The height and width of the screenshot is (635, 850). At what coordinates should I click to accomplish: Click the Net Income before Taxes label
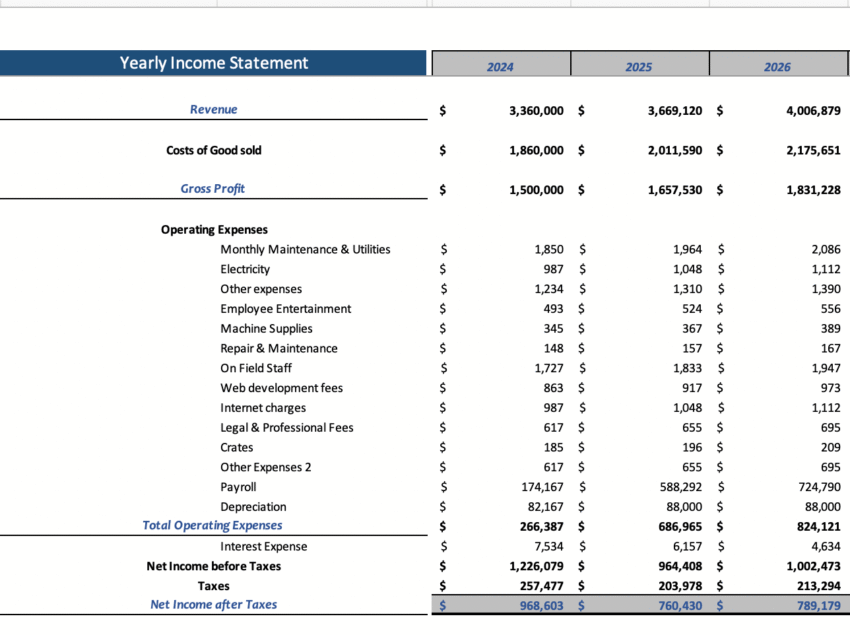[213, 565]
